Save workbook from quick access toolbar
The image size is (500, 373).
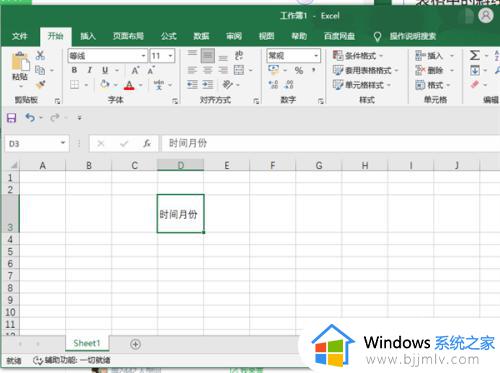tap(12, 118)
